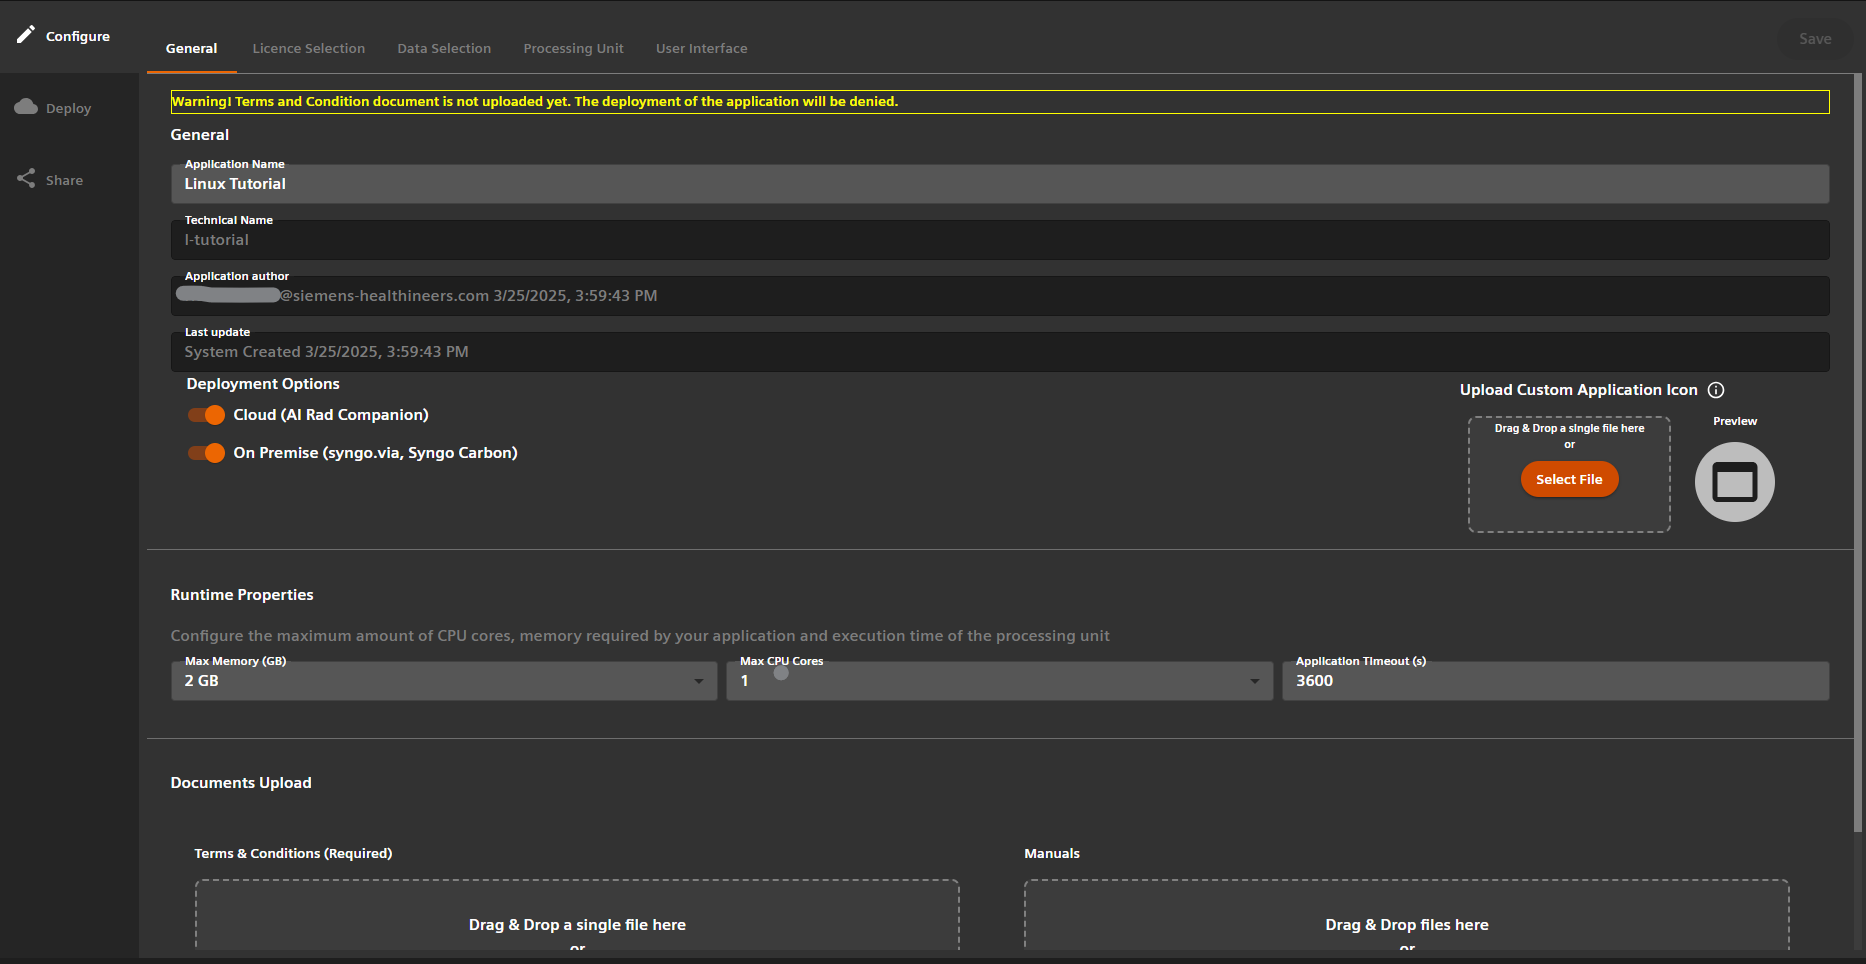Click the Configure label at the top left
This screenshot has width=1866, height=964.
pyautogui.click(x=77, y=36)
